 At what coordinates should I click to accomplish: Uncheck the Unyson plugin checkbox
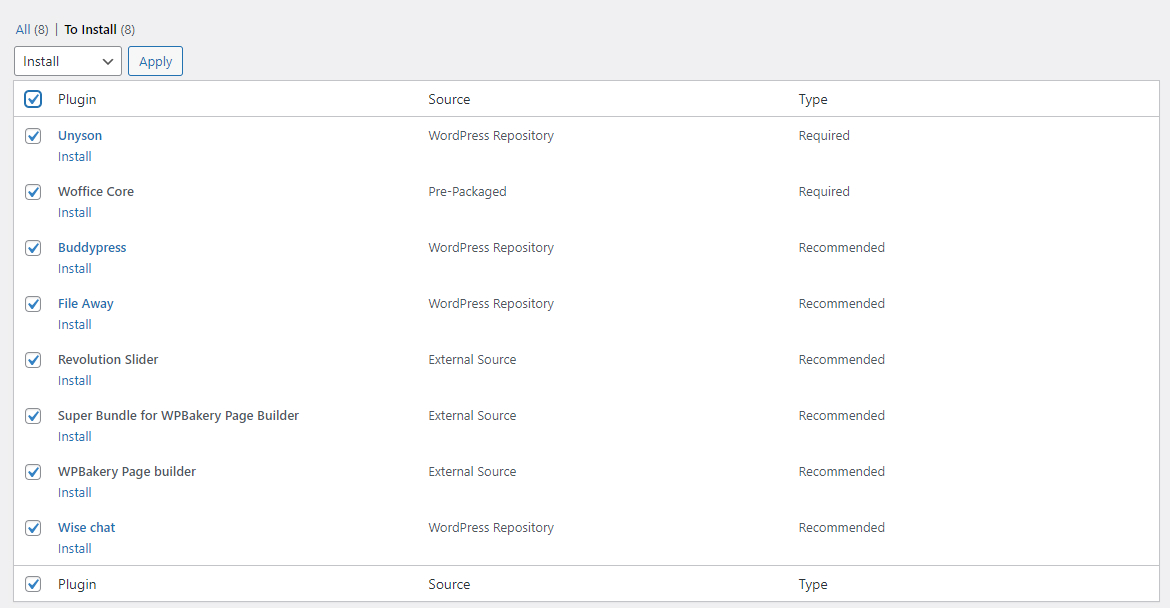click(x=33, y=136)
